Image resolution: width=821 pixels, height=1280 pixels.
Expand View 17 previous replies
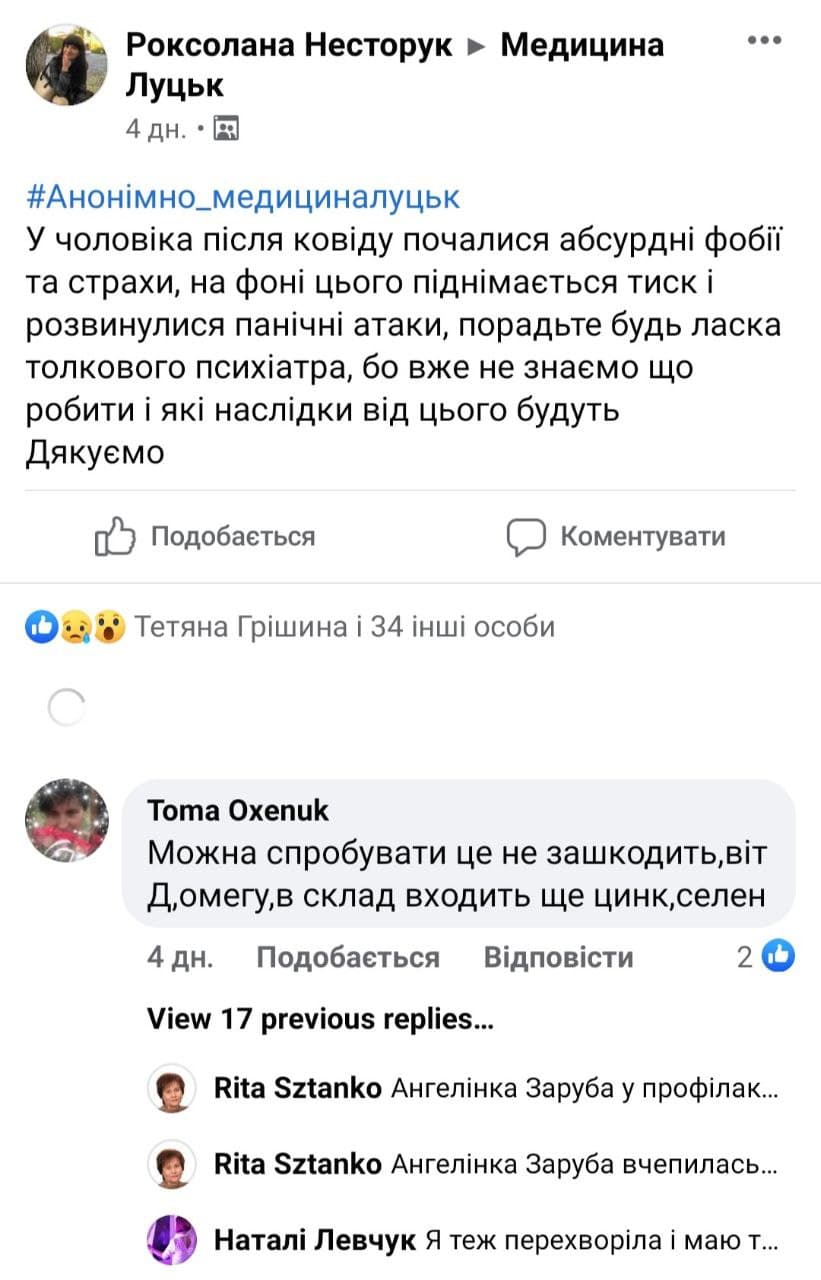pyautogui.click(x=320, y=1019)
